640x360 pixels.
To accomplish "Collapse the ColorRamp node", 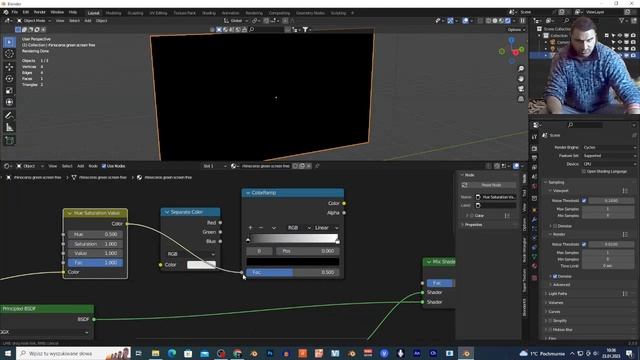I will point(248,193).
